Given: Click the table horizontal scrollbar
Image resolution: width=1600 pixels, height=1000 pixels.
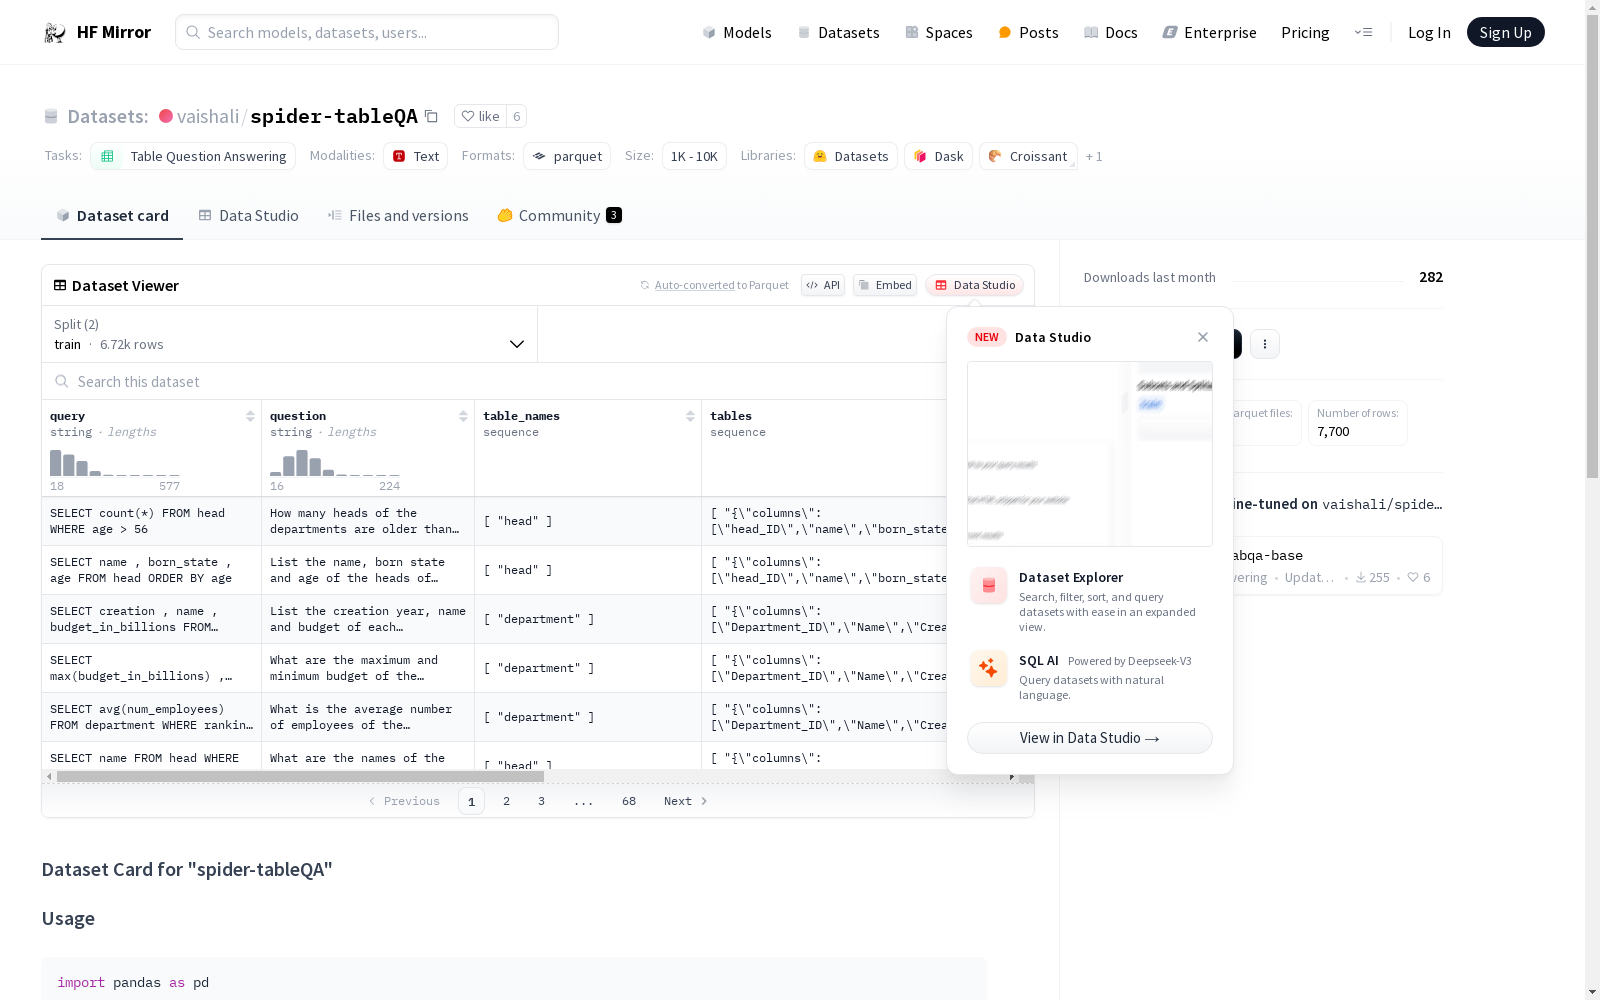Looking at the screenshot, I should (300, 776).
